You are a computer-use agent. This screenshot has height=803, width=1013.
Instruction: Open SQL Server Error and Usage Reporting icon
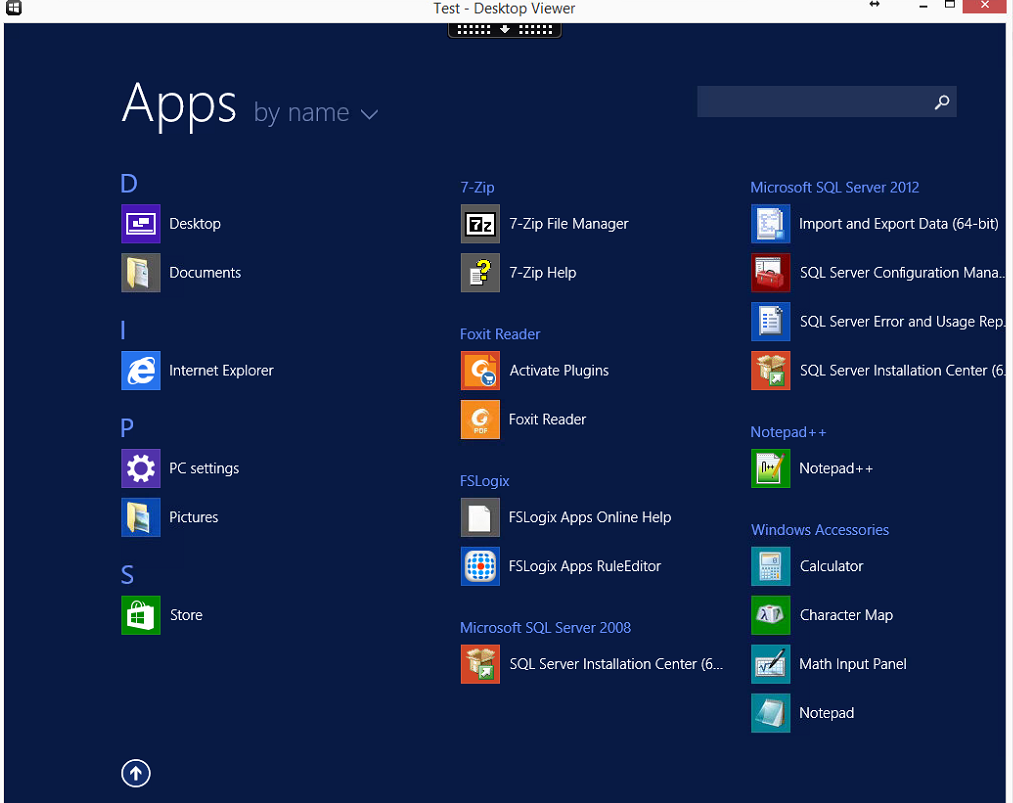[771, 322]
